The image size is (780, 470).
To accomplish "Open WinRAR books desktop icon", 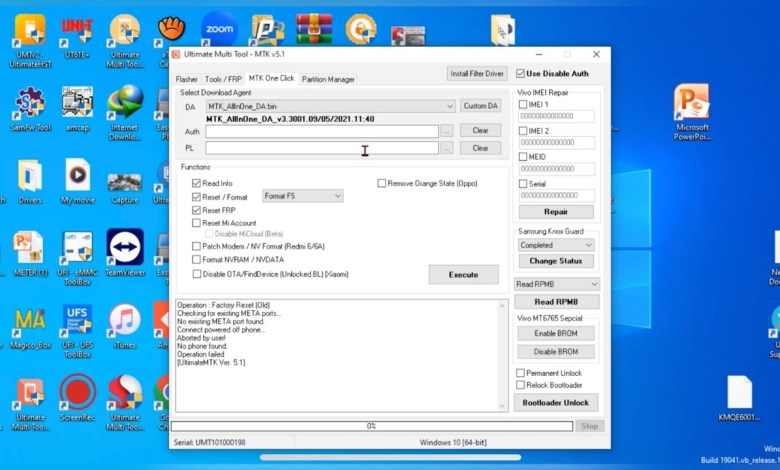I will 314,29.
